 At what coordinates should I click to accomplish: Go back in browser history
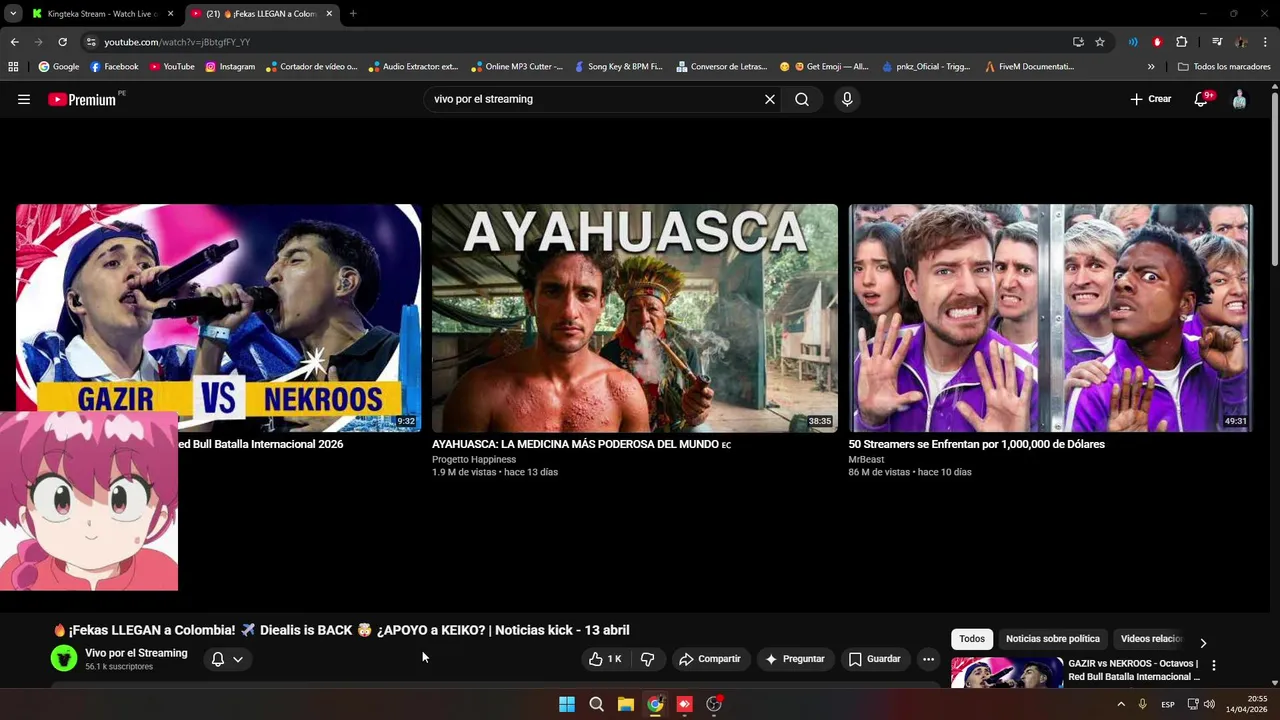pos(14,42)
